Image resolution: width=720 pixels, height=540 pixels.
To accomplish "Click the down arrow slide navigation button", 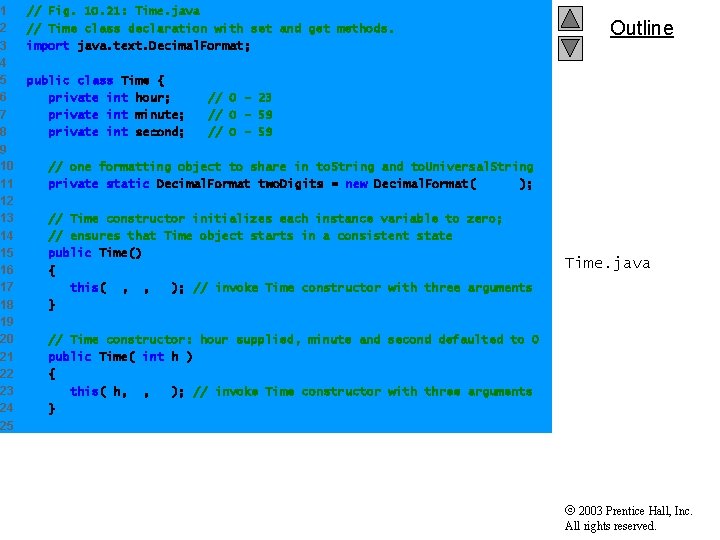I will tap(570, 48).
